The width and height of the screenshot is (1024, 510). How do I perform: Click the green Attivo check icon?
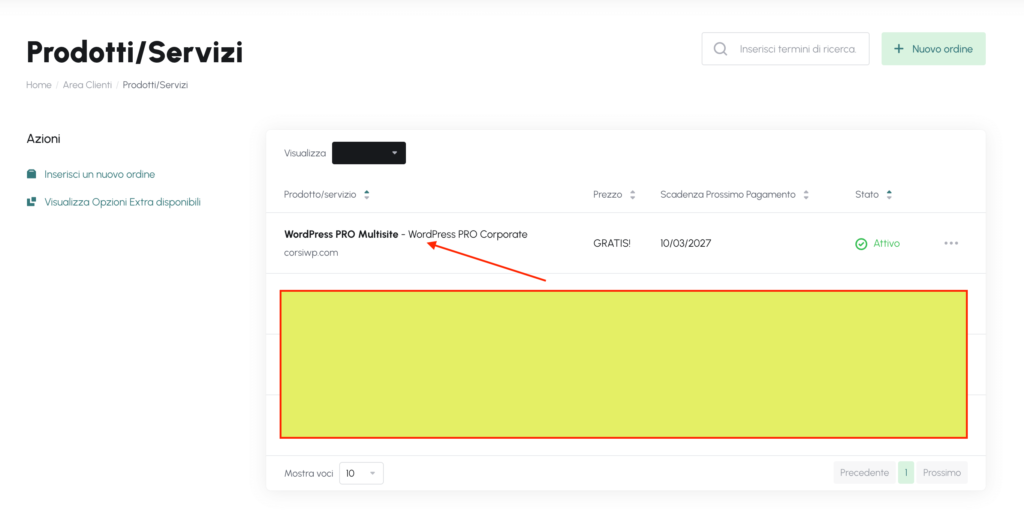(x=861, y=244)
